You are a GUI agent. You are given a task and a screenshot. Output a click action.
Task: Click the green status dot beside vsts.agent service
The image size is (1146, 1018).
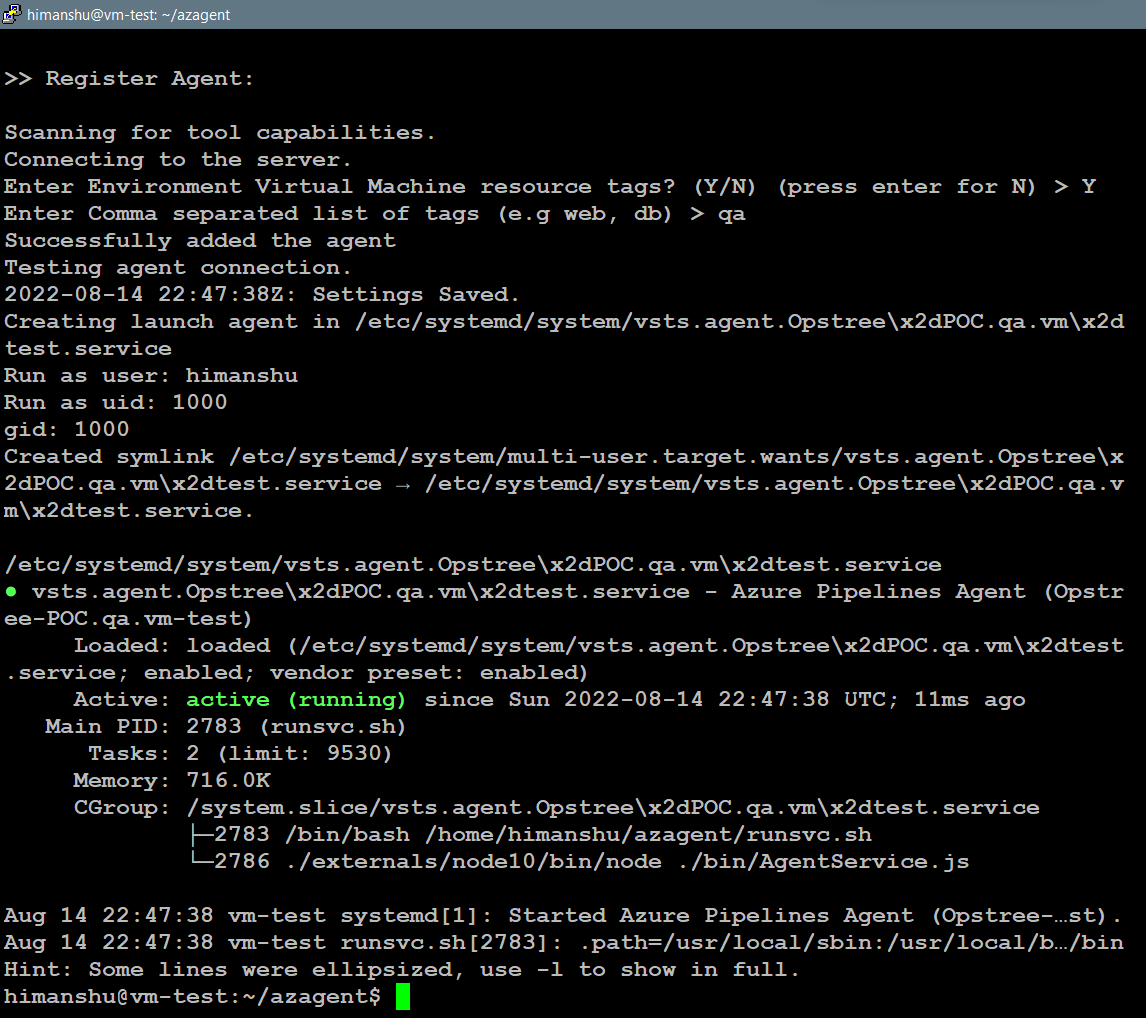(x=11, y=592)
